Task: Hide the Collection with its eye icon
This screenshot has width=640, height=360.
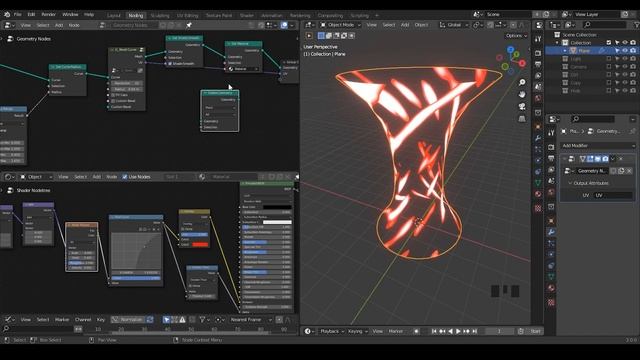Action: point(624,42)
